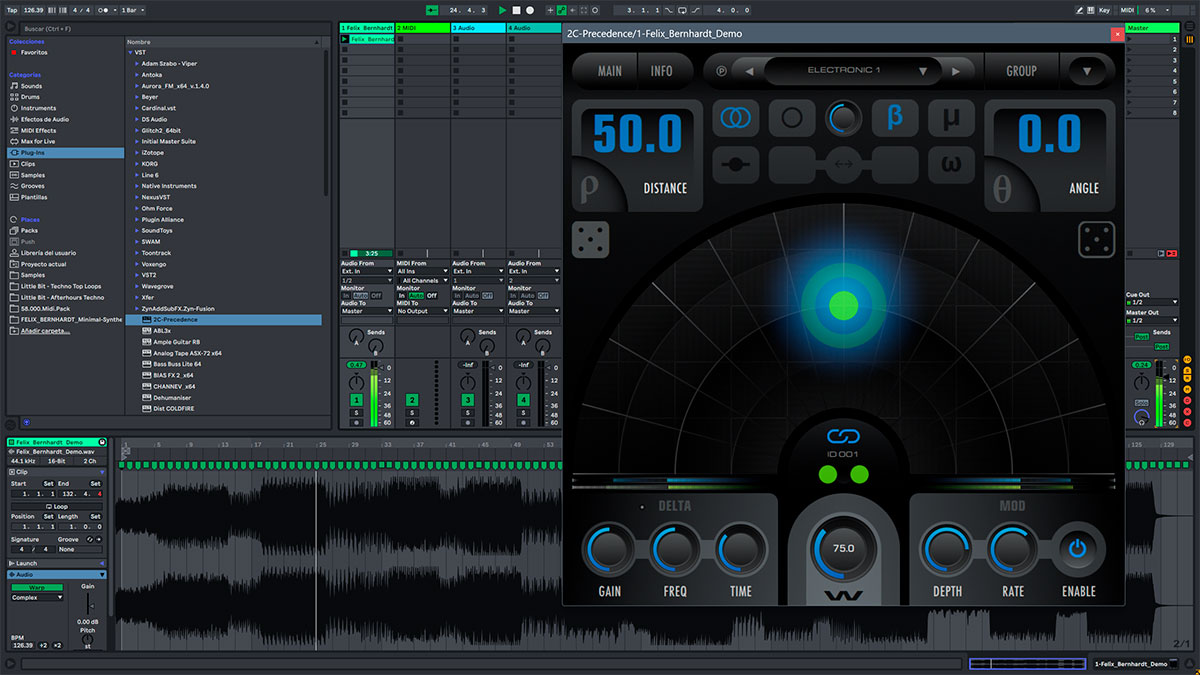Open MIDI From All Ins dropdown
This screenshot has width=1200, height=675.
tap(423, 271)
